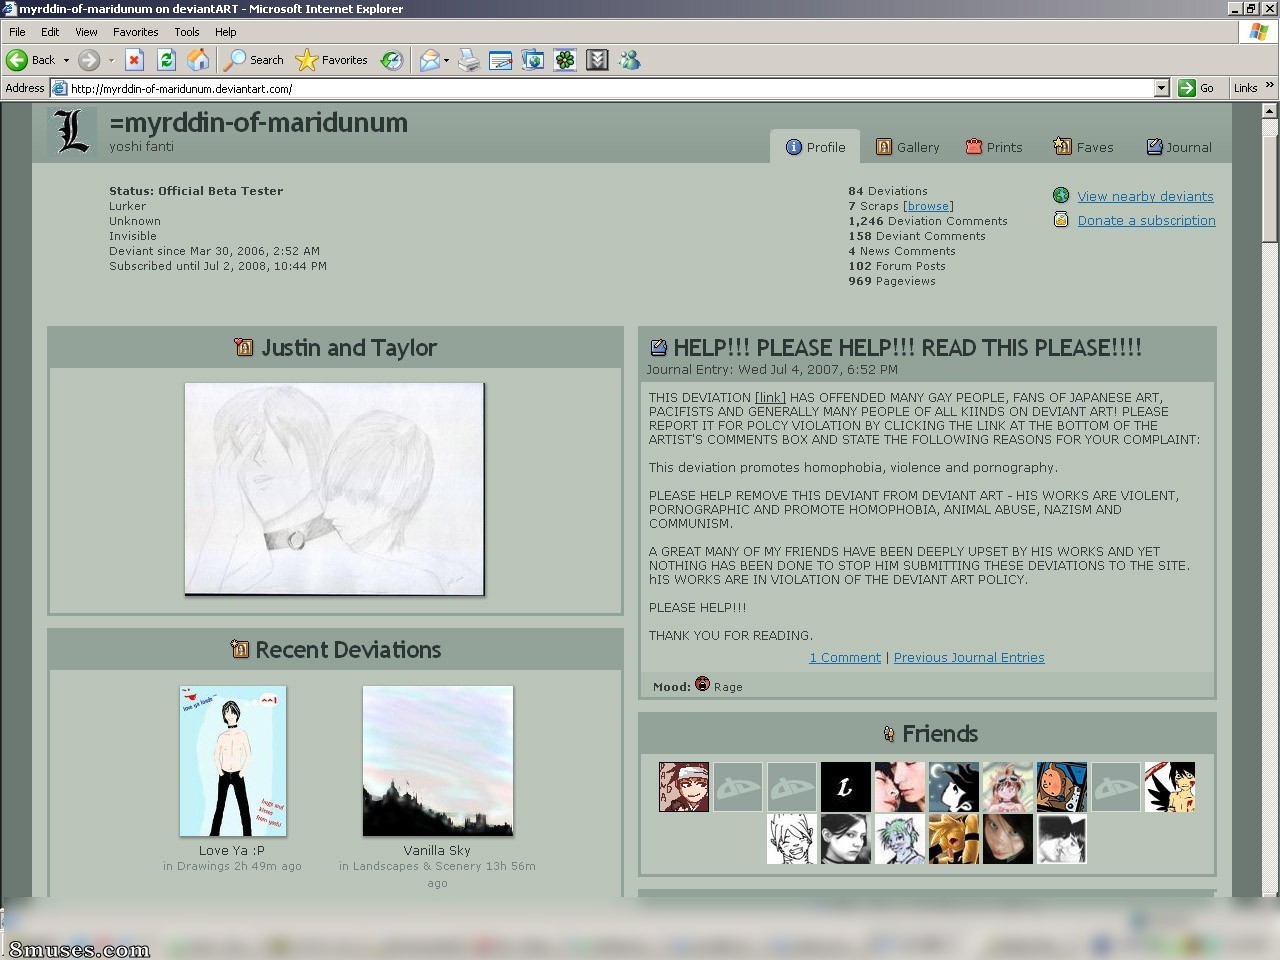
Task: Click the Love Ya :P deviation title
Action: tap(232, 851)
